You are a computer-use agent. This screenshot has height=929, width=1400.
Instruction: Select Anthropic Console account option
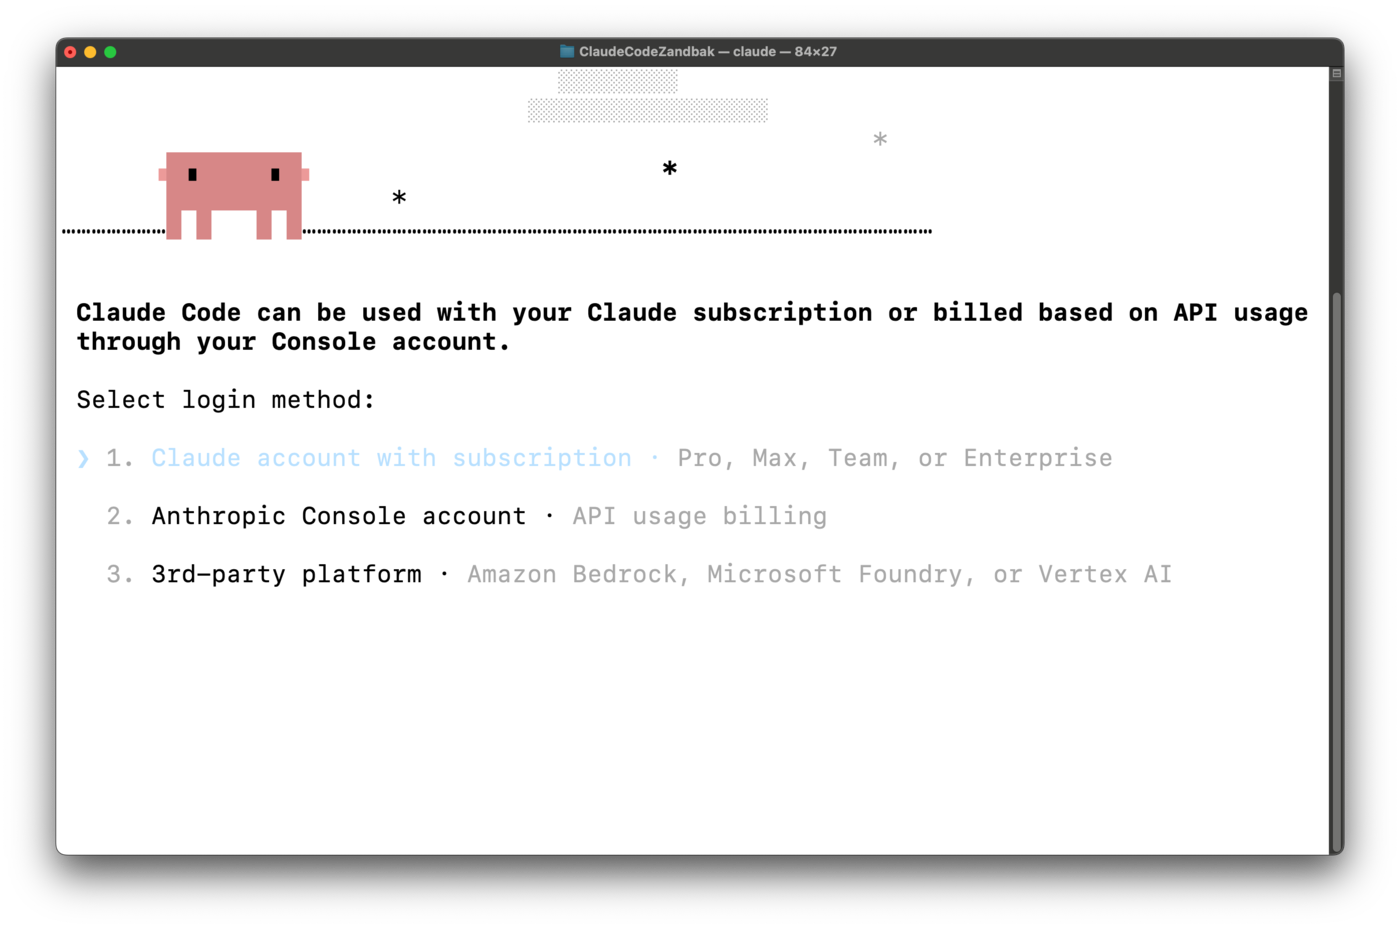click(x=338, y=516)
